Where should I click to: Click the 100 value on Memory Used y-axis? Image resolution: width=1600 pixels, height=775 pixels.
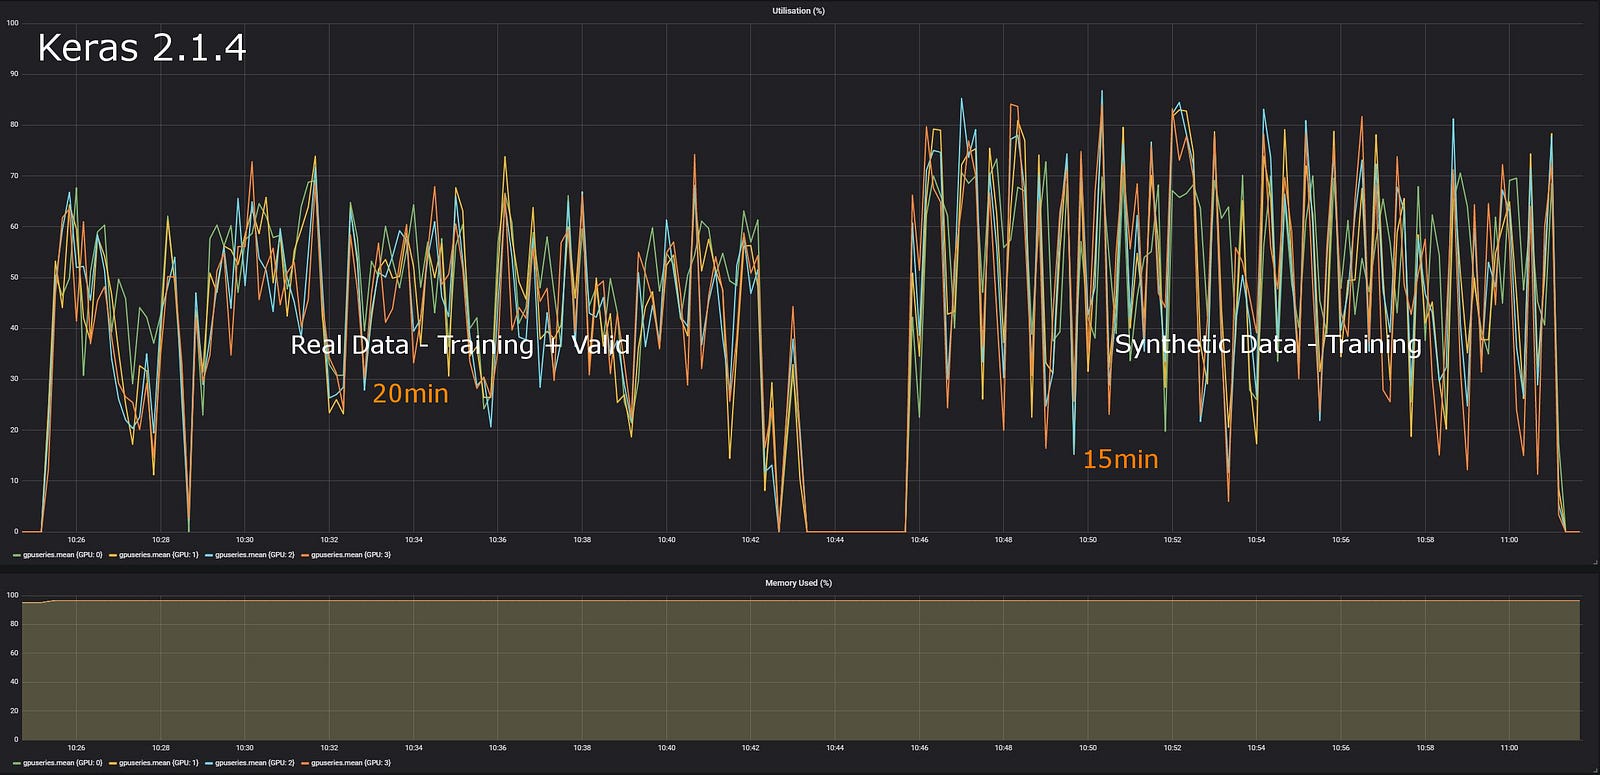pos(12,595)
